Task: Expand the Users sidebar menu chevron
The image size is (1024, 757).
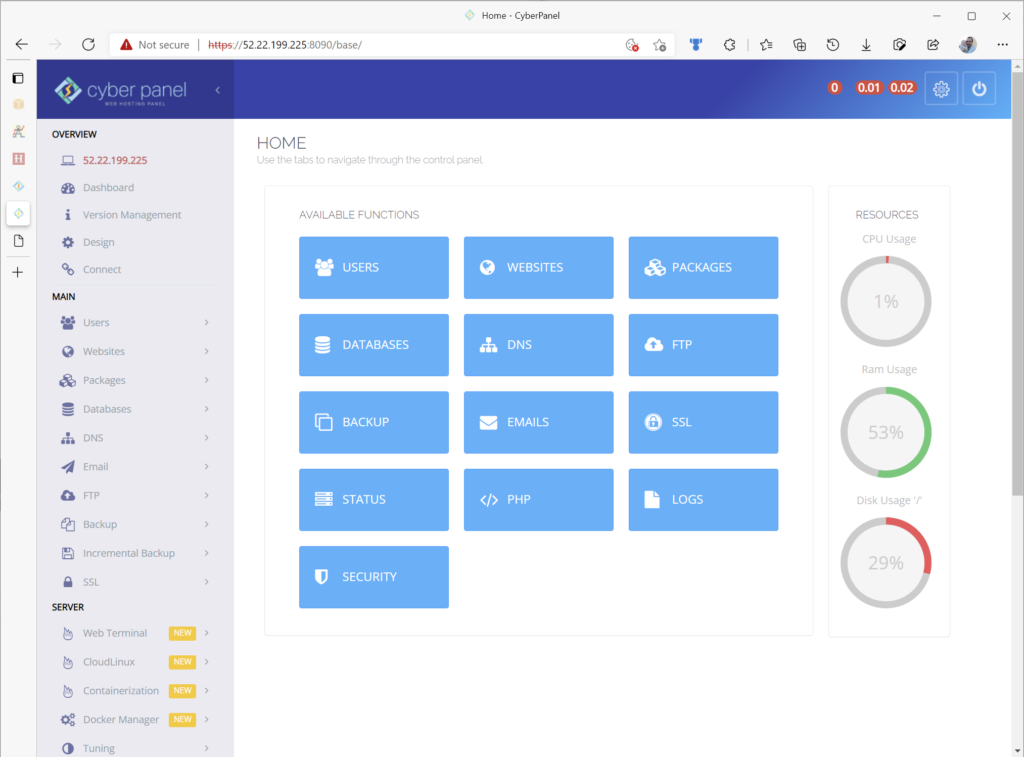Action: (206, 323)
